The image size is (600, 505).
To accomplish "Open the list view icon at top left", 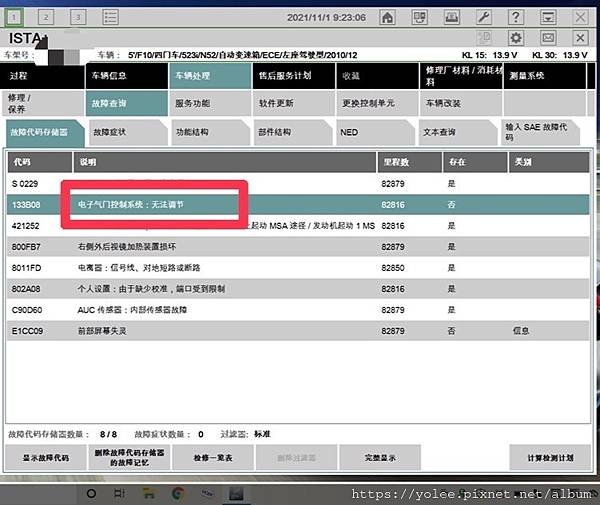I will 111,17.
